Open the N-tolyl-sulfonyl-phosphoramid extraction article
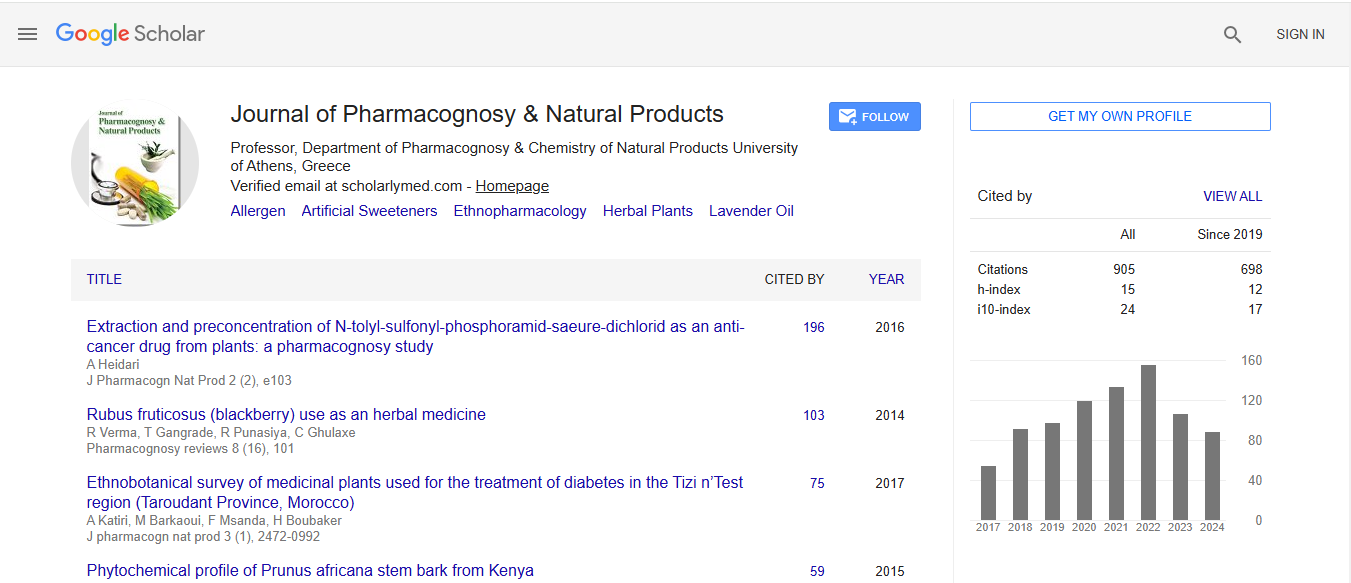1351x583 pixels. point(415,337)
